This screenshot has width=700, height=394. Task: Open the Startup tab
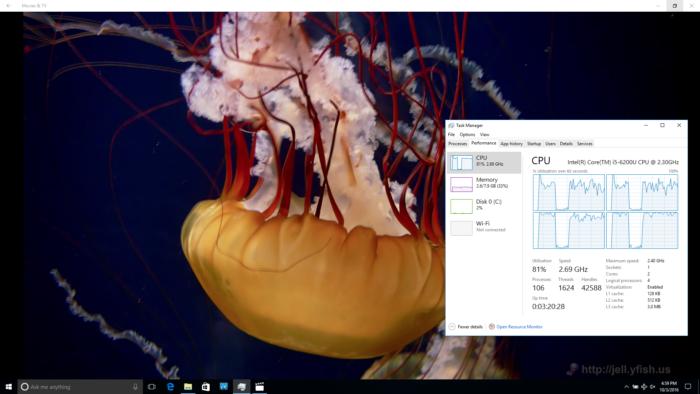(533, 144)
